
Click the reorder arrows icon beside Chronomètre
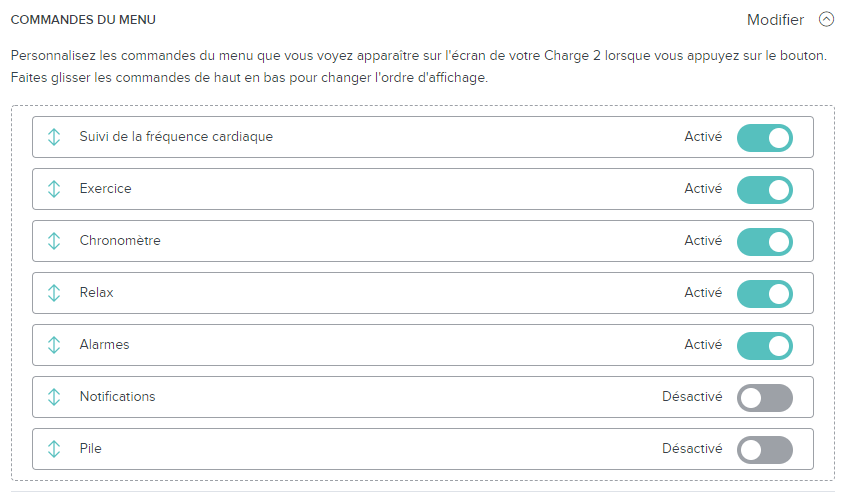click(x=54, y=241)
